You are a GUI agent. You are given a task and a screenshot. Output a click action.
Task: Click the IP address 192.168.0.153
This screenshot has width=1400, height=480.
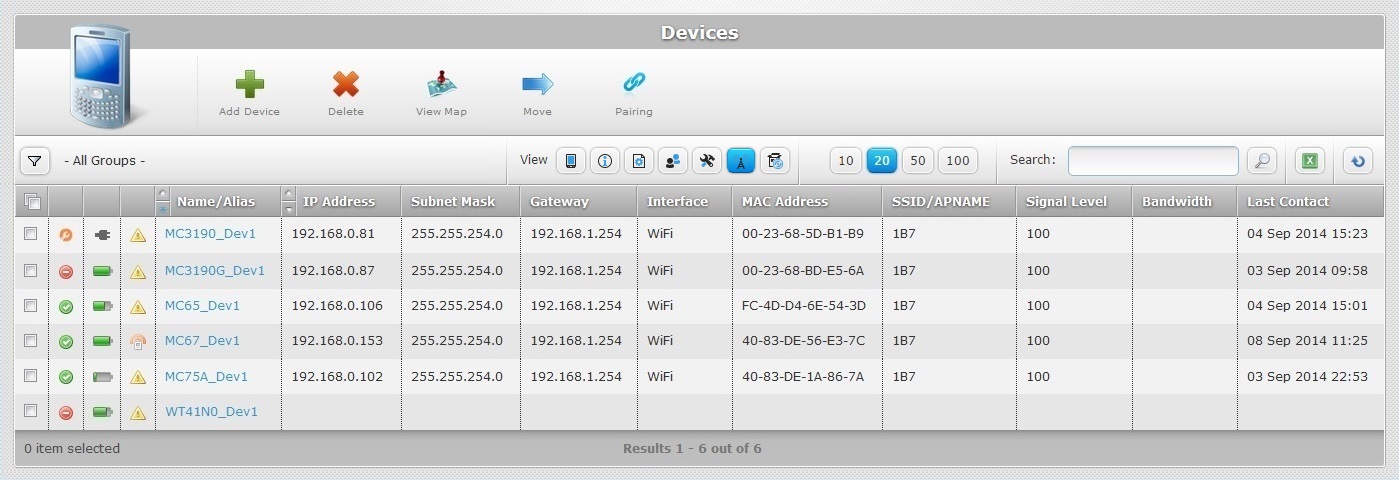[x=337, y=341]
